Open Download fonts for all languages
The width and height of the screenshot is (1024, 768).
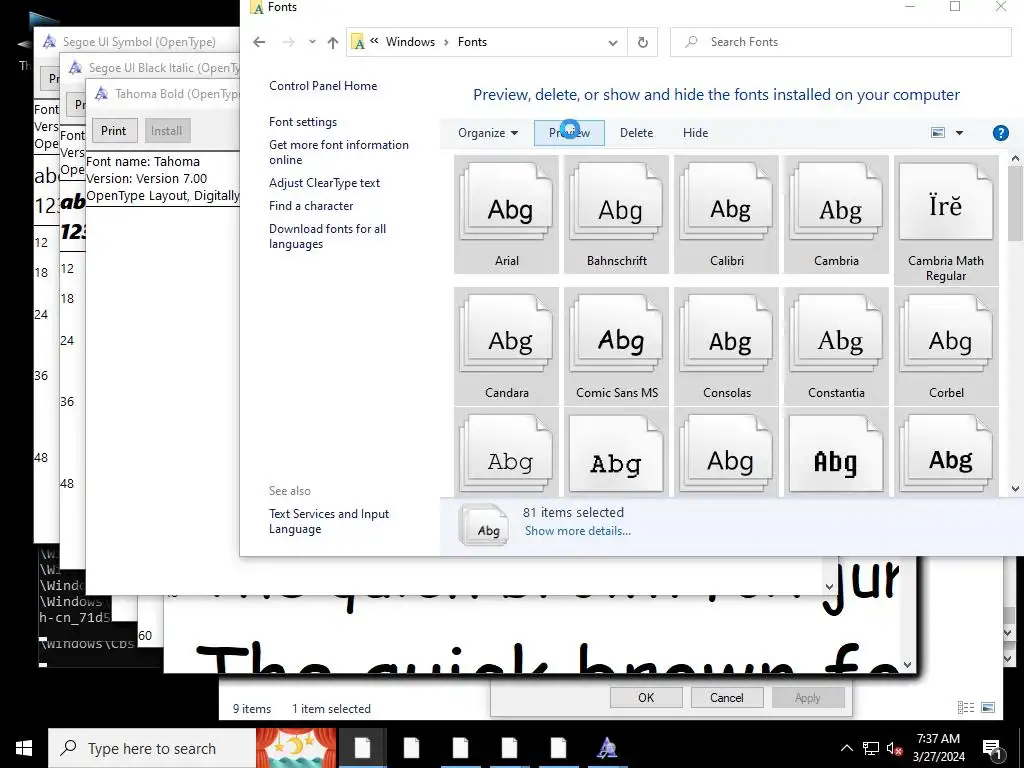point(328,236)
